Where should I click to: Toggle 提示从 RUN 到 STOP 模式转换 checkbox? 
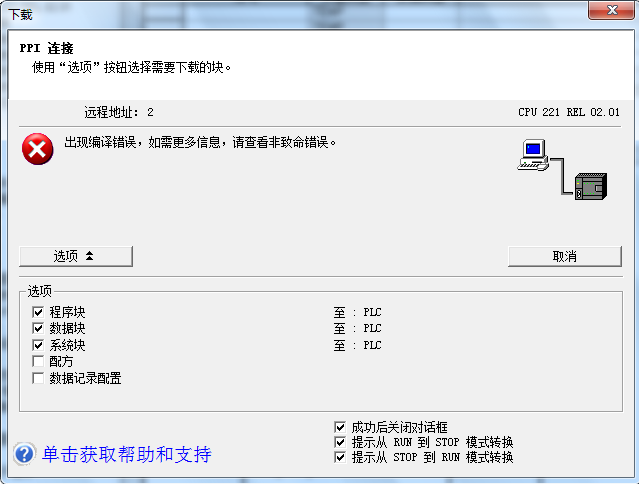point(342,442)
